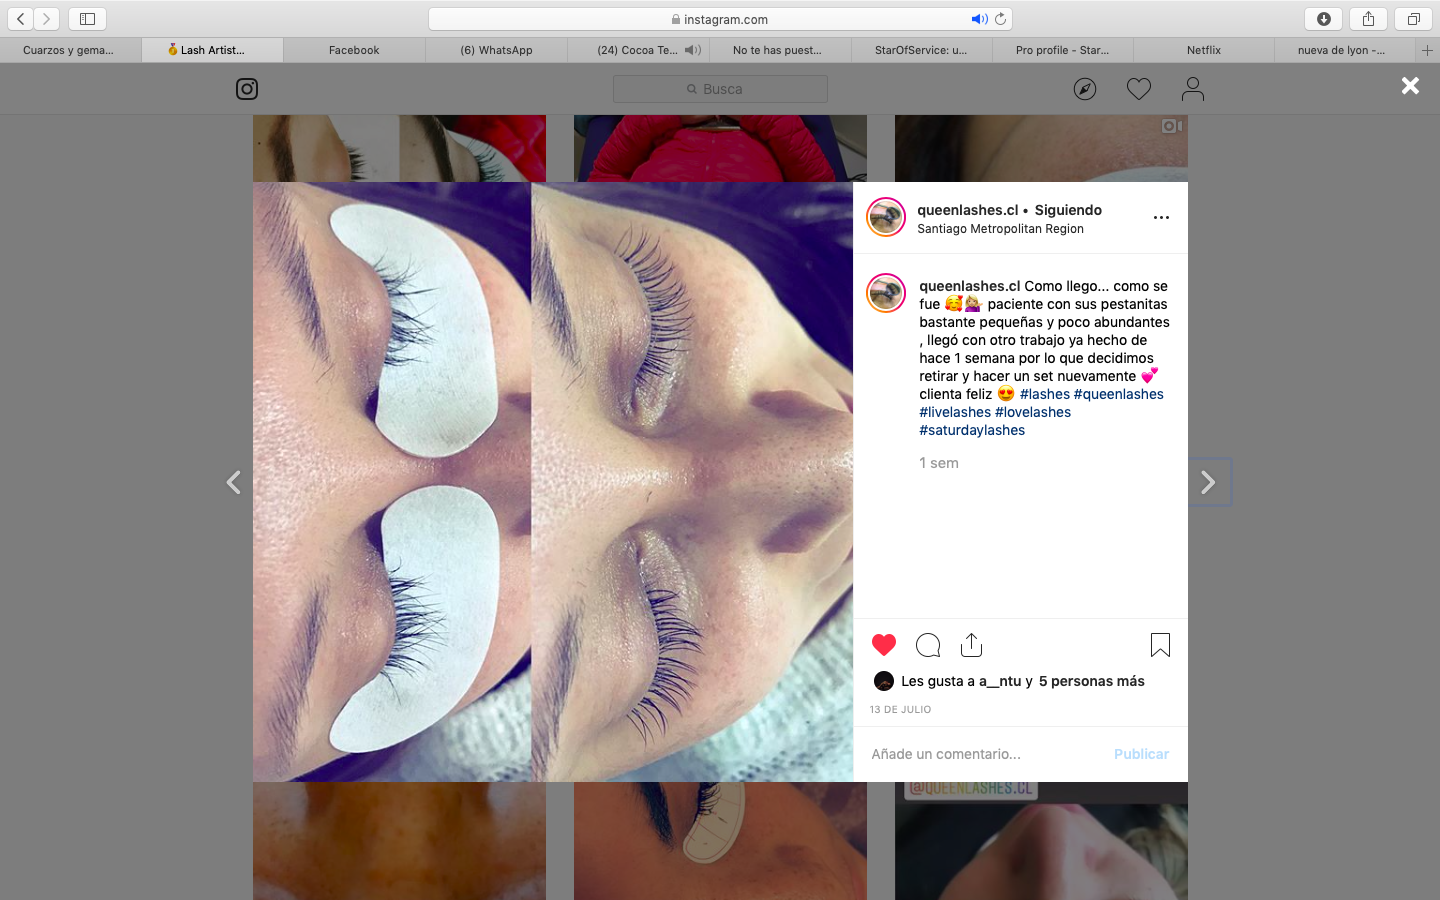1440x900 pixels.
Task: Share the post using the share icon
Action: click(x=971, y=645)
